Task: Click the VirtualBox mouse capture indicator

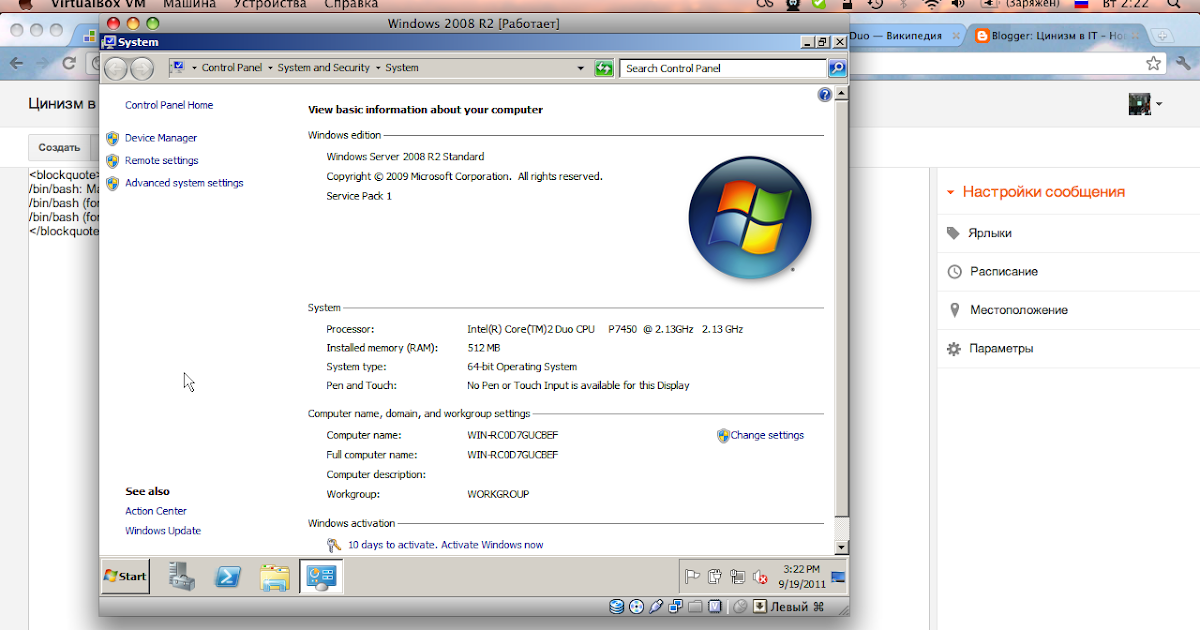Action: point(740,606)
